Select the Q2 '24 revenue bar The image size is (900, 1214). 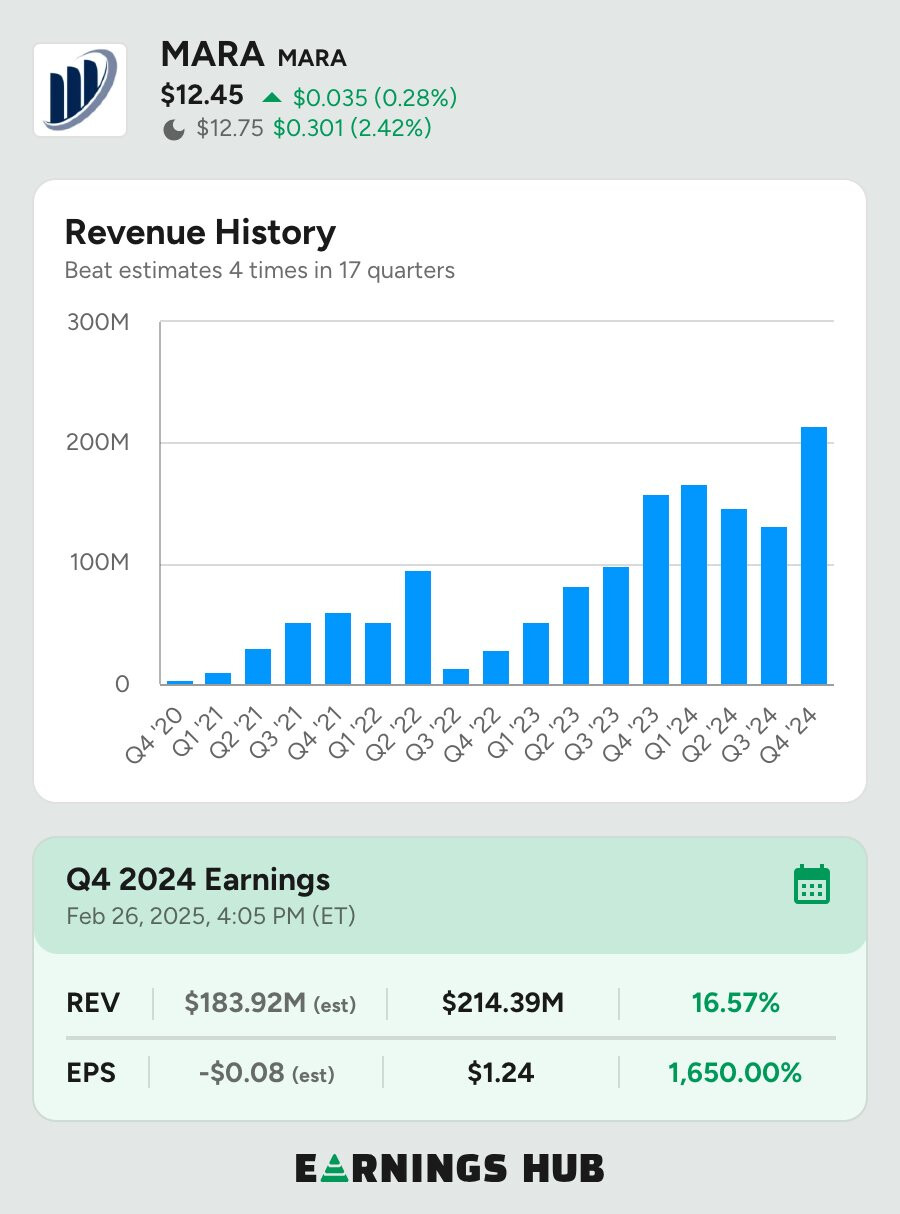click(x=734, y=597)
